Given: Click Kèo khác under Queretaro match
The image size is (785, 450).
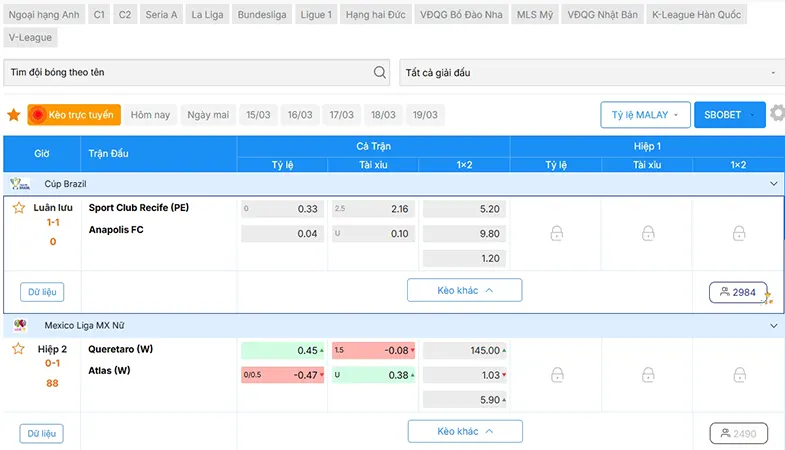Looking at the screenshot, I should 465,431.
